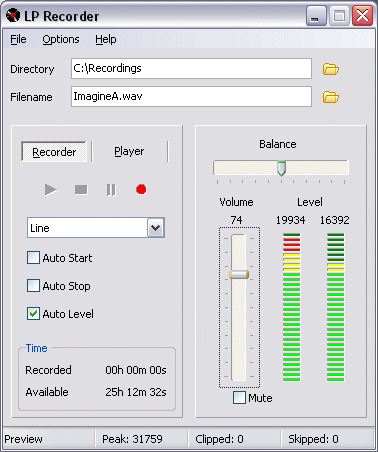Click the LP Recorder vinyl title icon
The width and height of the screenshot is (378, 452).
(13, 16)
